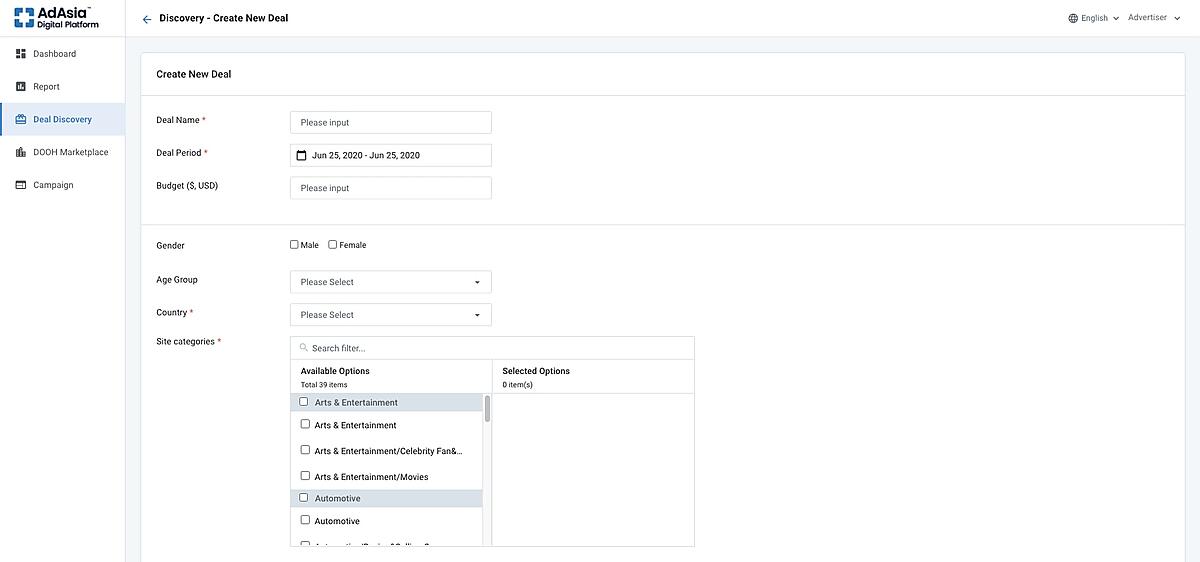This screenshot has height=562, width=1200.
Task: Open the Advertiser account menu
Action: pyautogui.click(x=1151, y=18)
